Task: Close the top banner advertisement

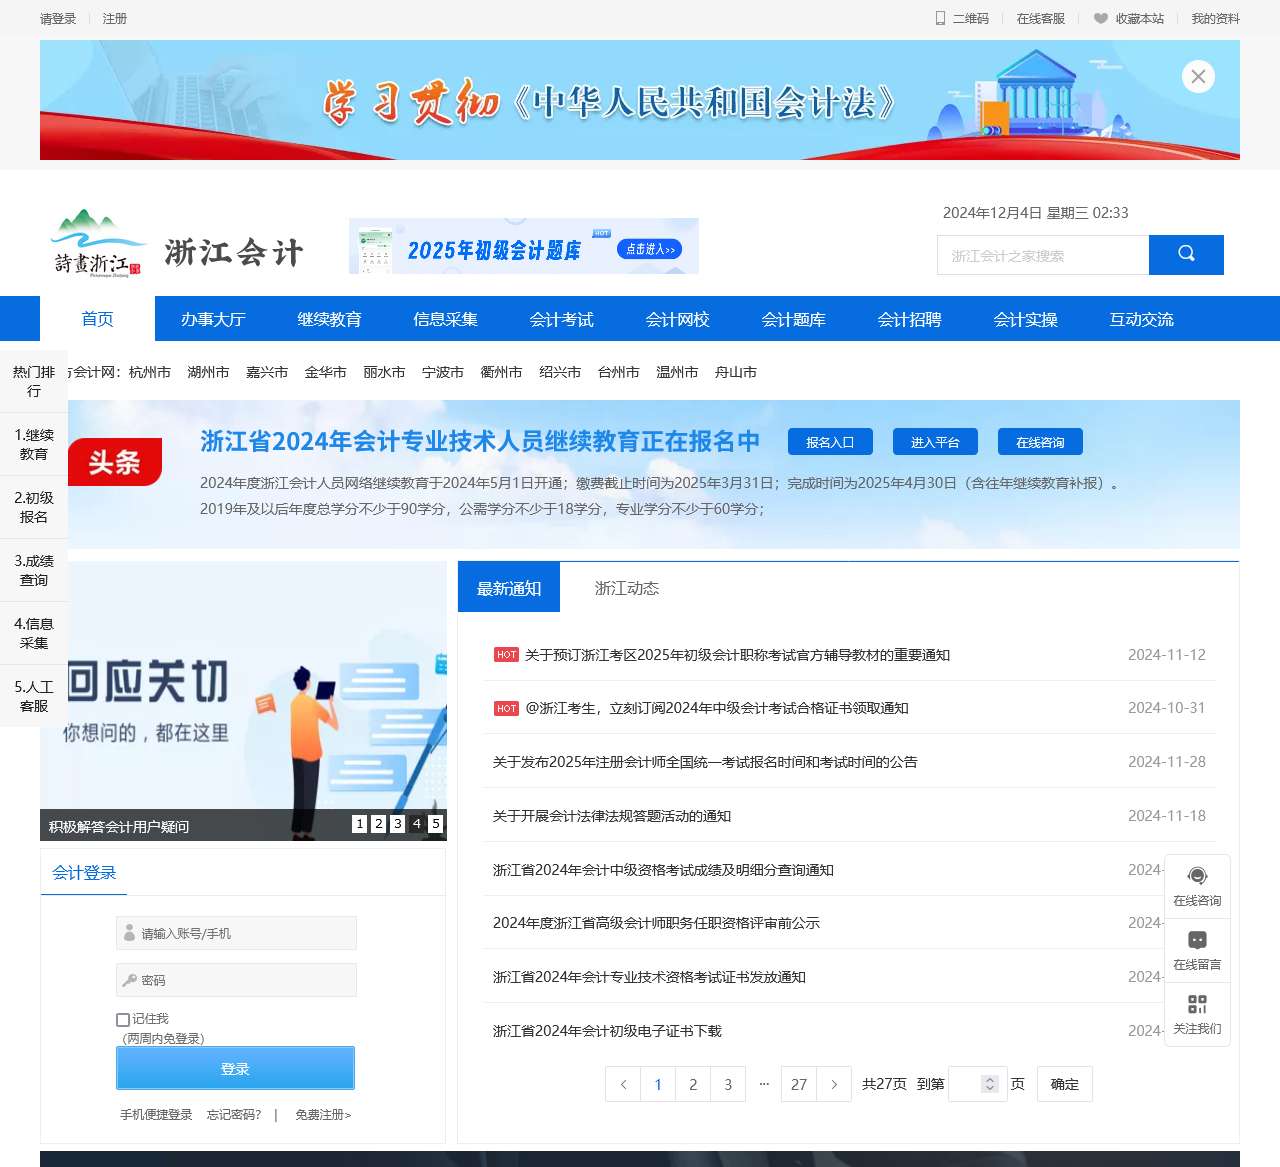Action: point(1198,77)
